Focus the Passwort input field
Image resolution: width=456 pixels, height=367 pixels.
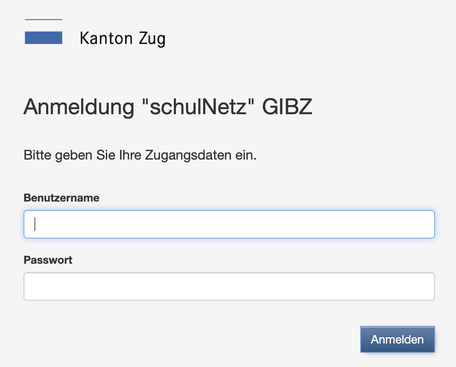point(229,286)
